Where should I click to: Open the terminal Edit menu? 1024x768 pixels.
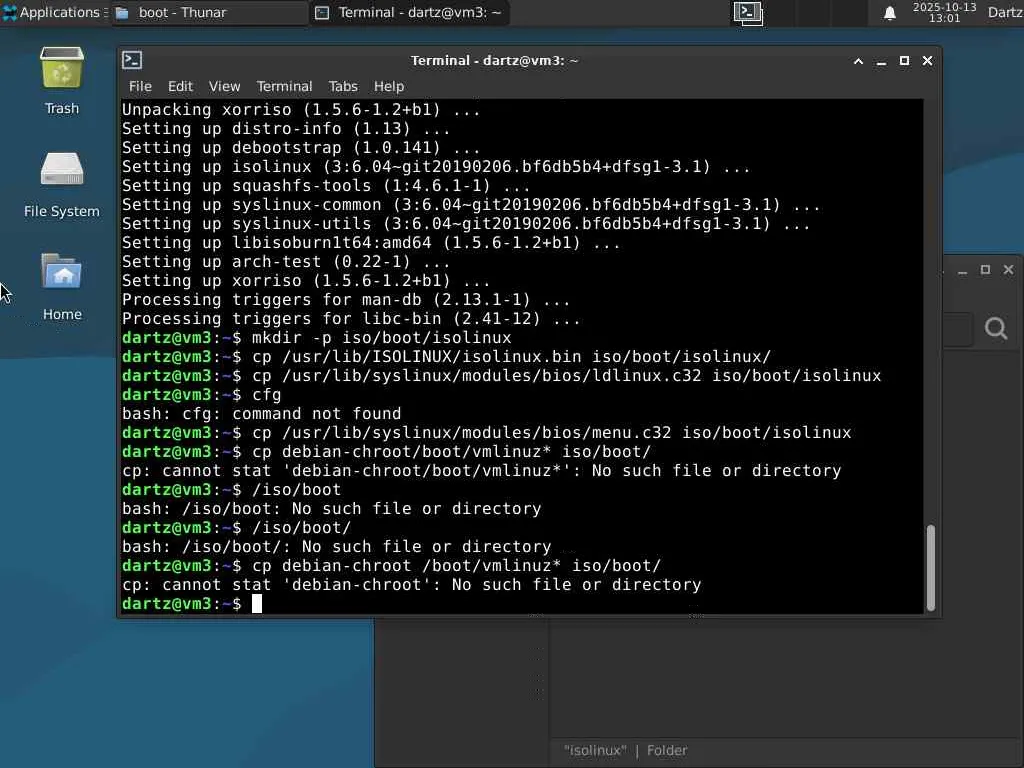(x=180, y=86)
